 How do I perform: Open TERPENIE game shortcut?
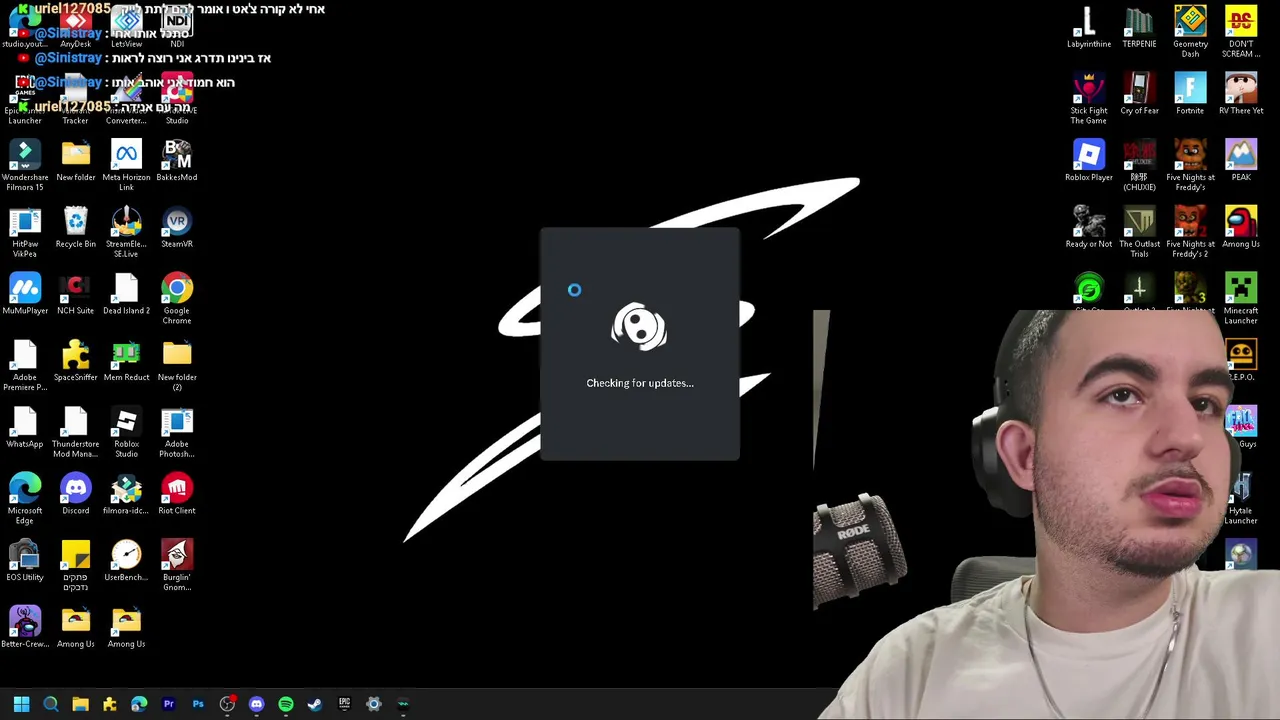click(x=1139, y=27)
